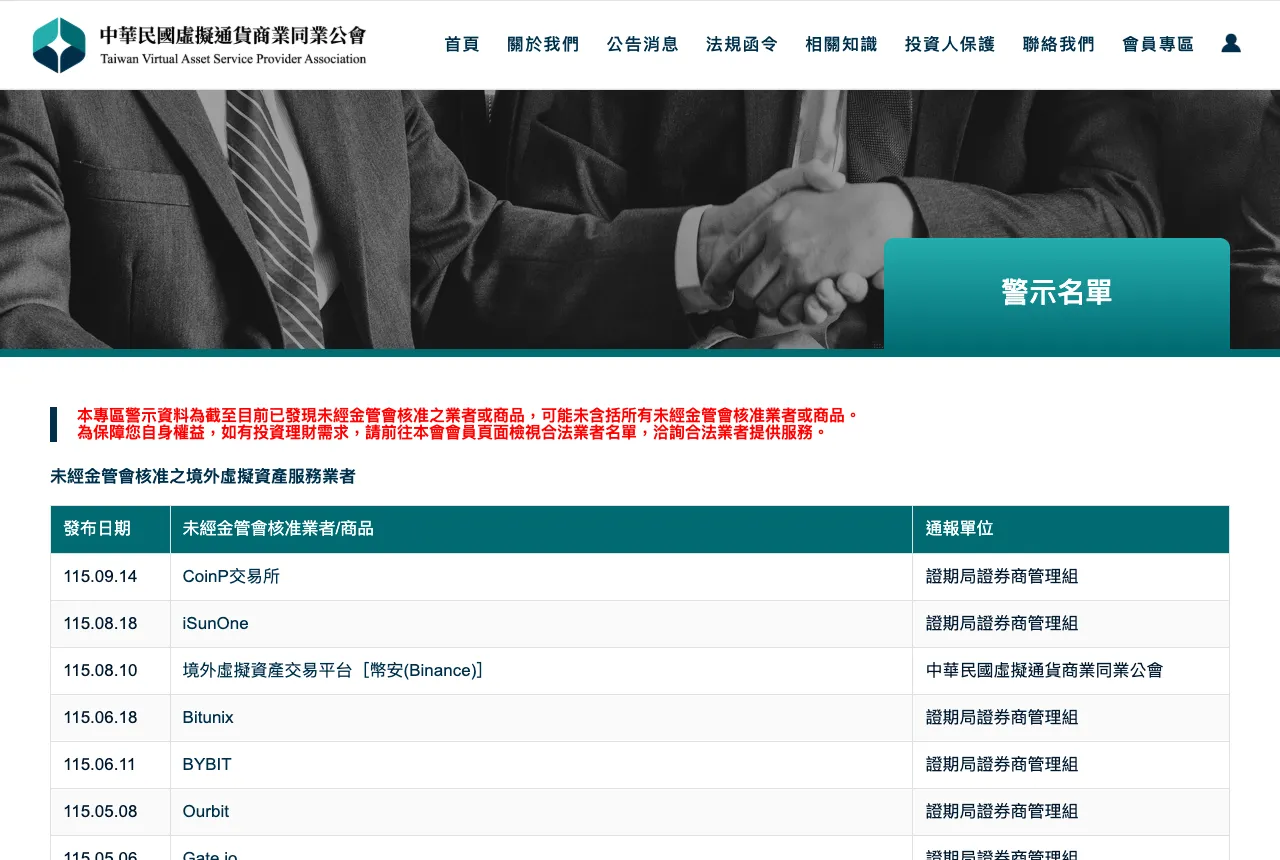
Task: Click the 警示名單 banner tab
Action: [x=1057, y=293]
